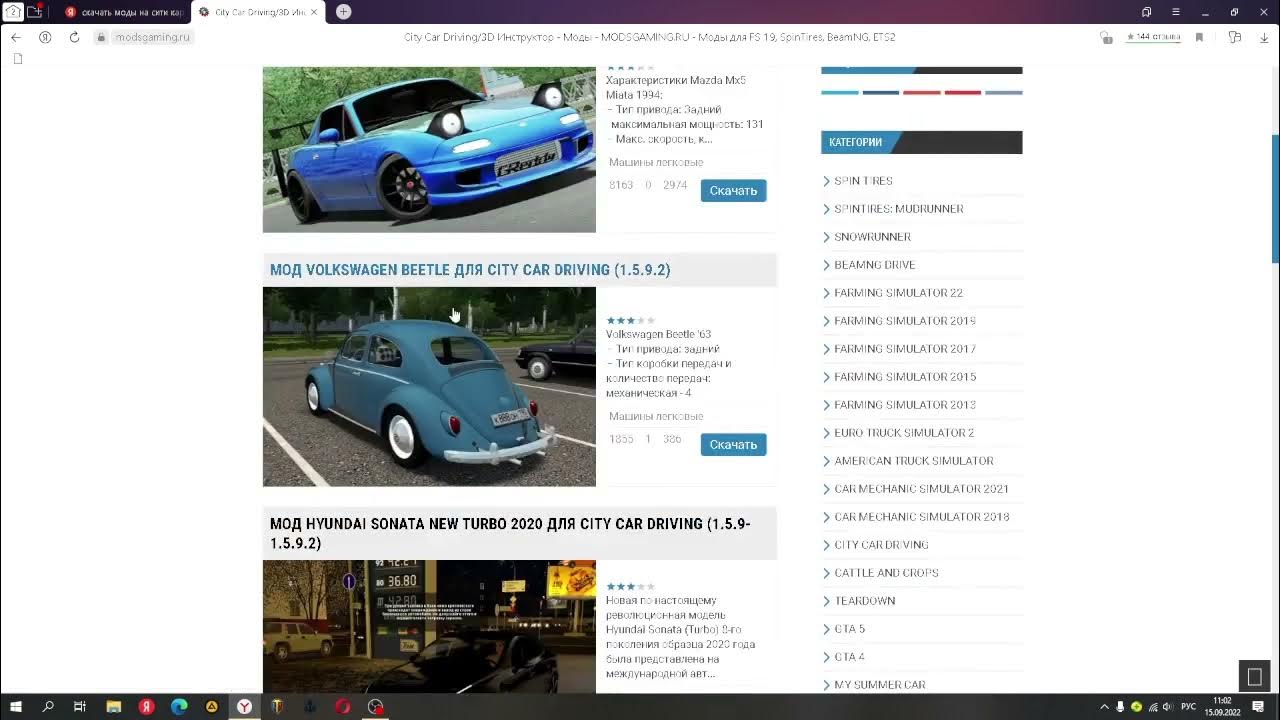The width and height of the screenshot is (1280, 720).
Task: Click the protection icon left of 144 reviews
Action: pos(1106,37)
